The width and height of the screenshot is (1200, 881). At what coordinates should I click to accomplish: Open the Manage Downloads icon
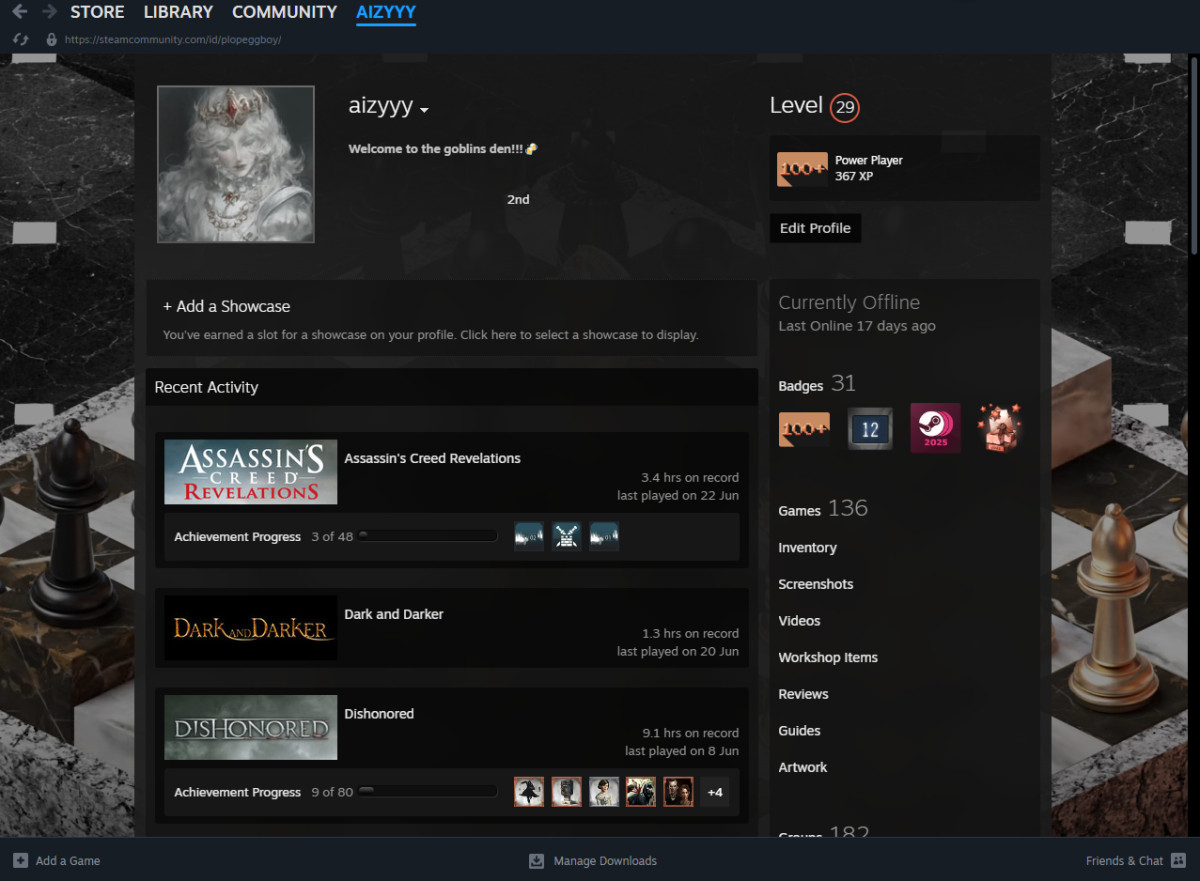[x=536, y=860]
